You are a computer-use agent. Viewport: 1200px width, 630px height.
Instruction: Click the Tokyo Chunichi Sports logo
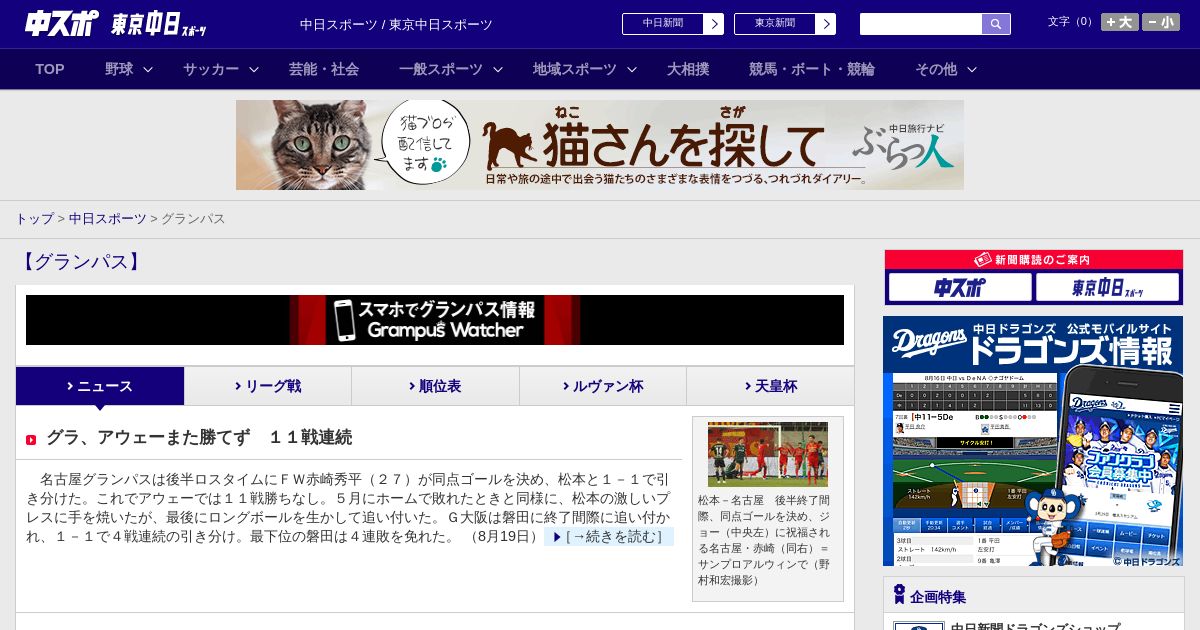point(160,24)
